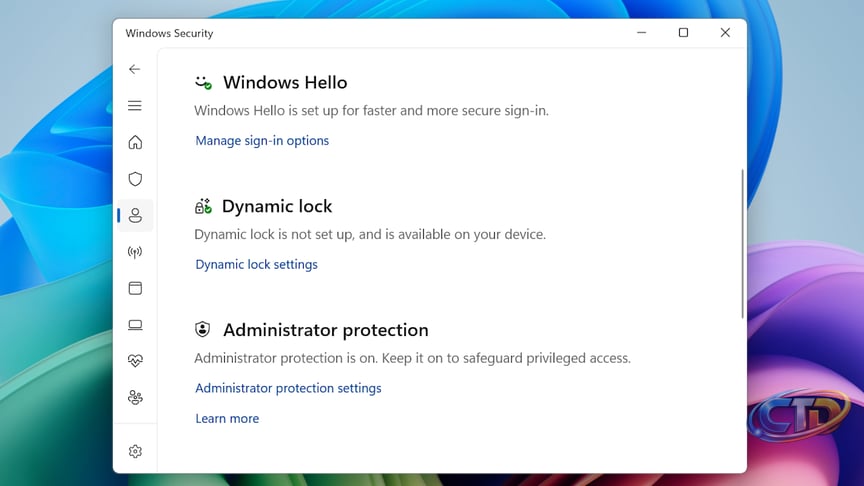Open Dynamic lock settings link
Screen dimensions: 864x486
click(256, 264)
